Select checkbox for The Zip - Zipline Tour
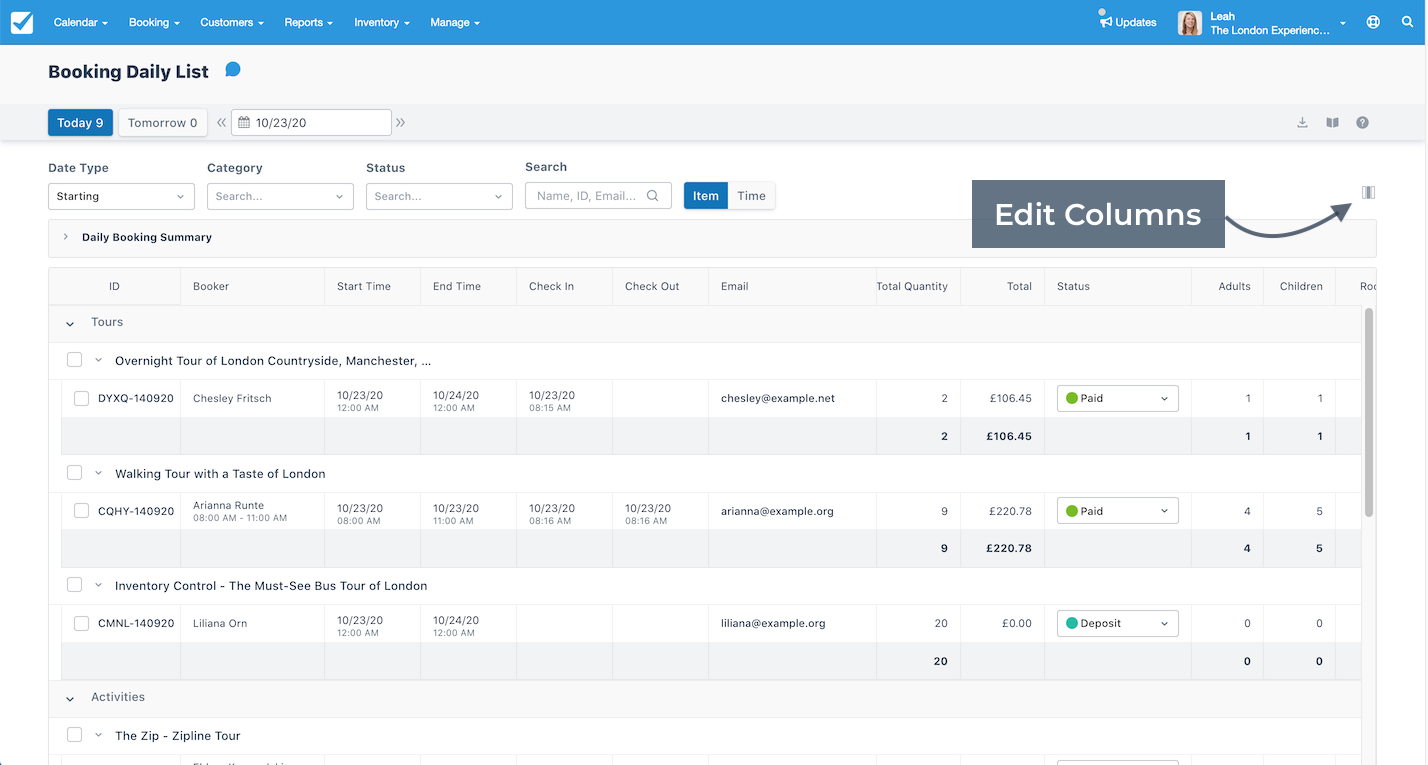 coord(74,735)
